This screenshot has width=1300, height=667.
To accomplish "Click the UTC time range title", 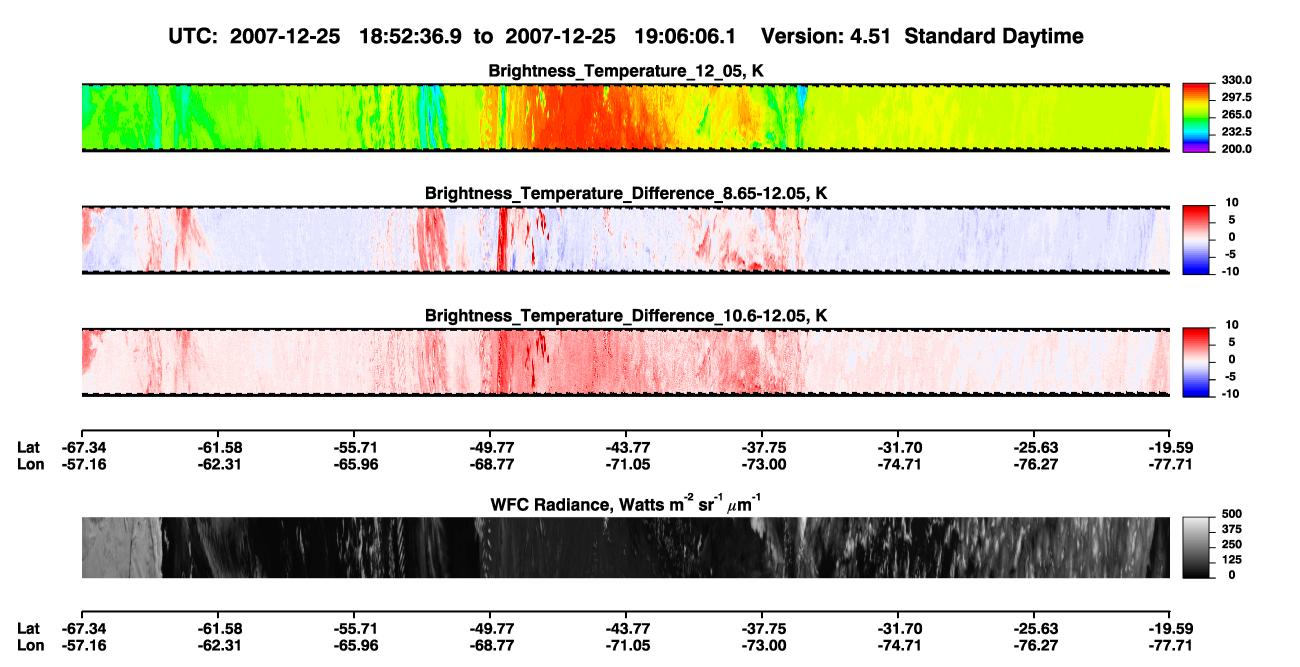I will pyautogui.click(x=627, y=36).
